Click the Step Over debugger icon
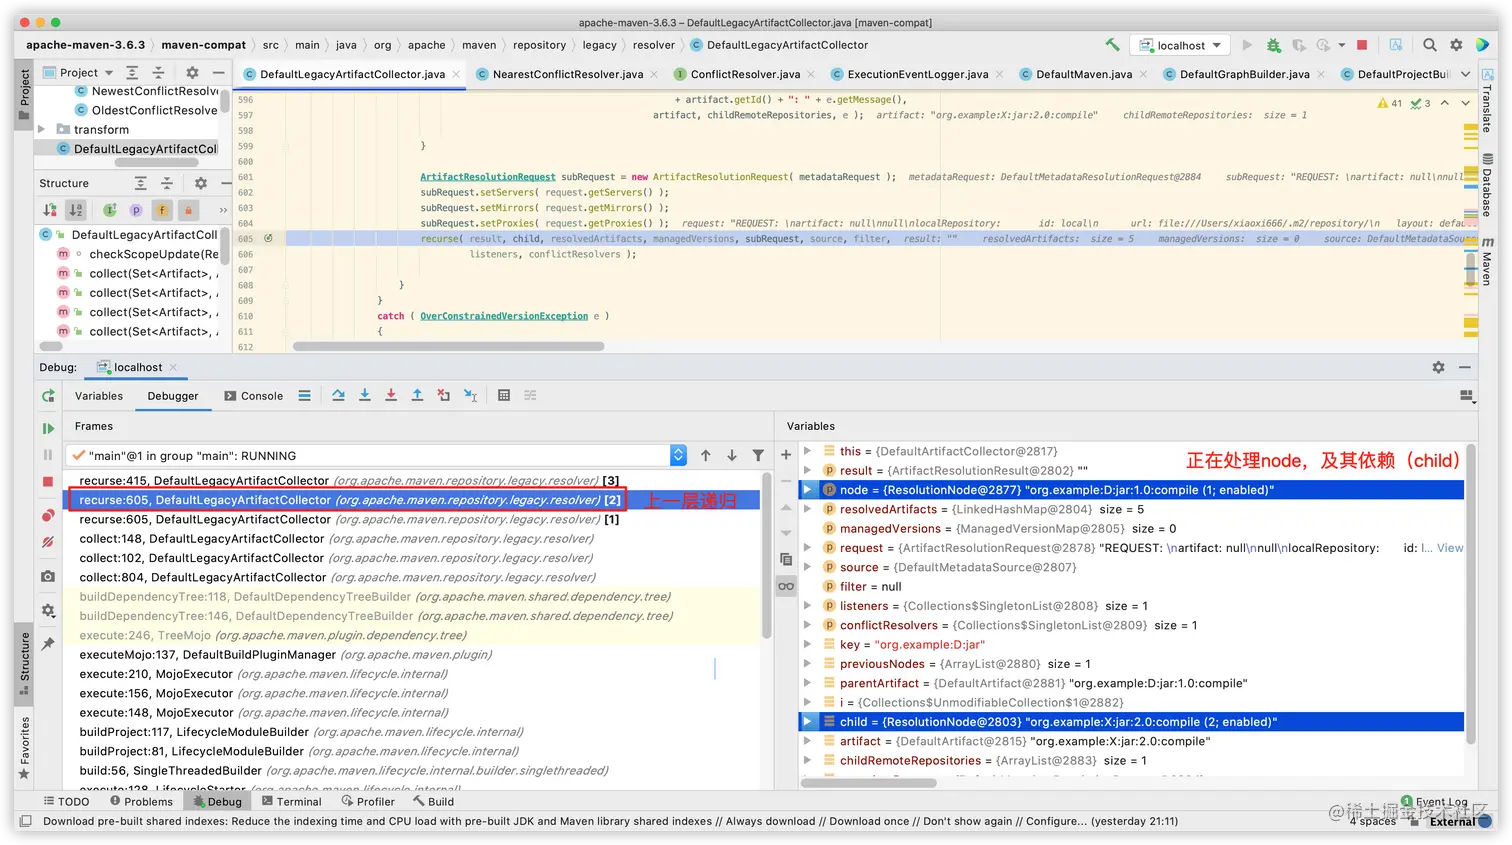The height and width of the screenshot is (845, 1512). 338,395
